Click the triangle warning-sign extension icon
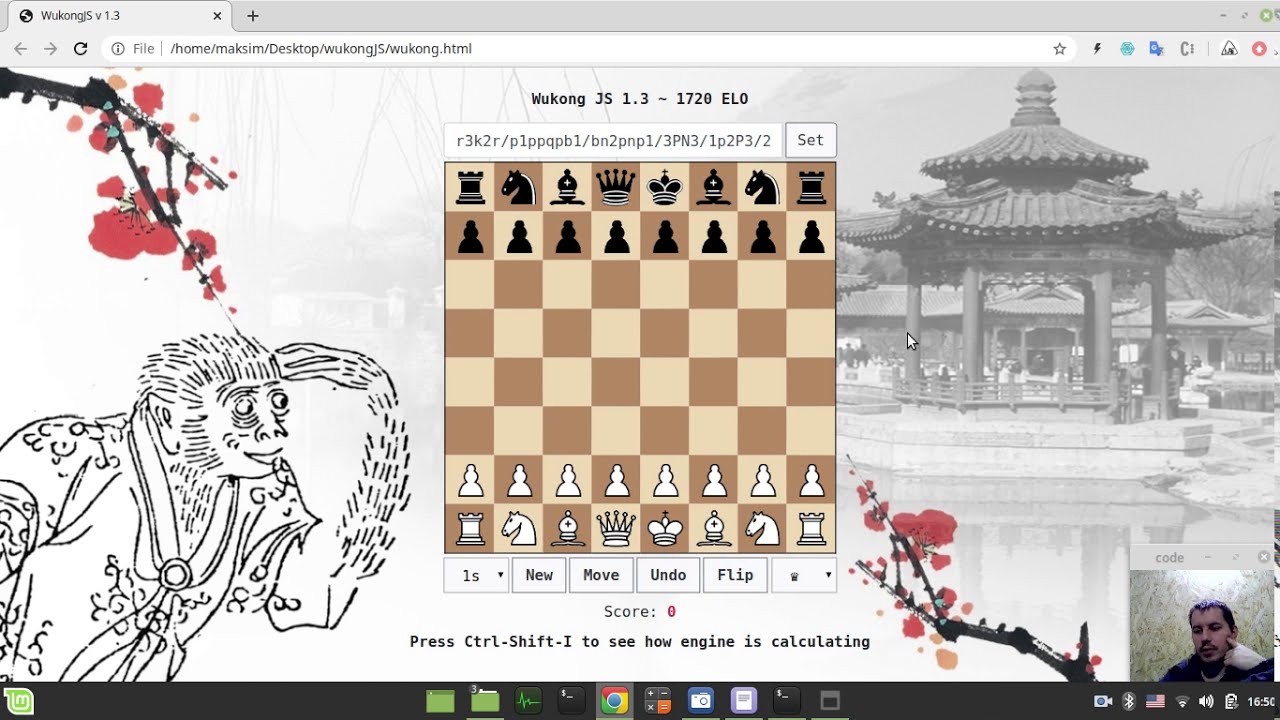The width and height of the screenshot is (1280, 720). click(1230, 48)
